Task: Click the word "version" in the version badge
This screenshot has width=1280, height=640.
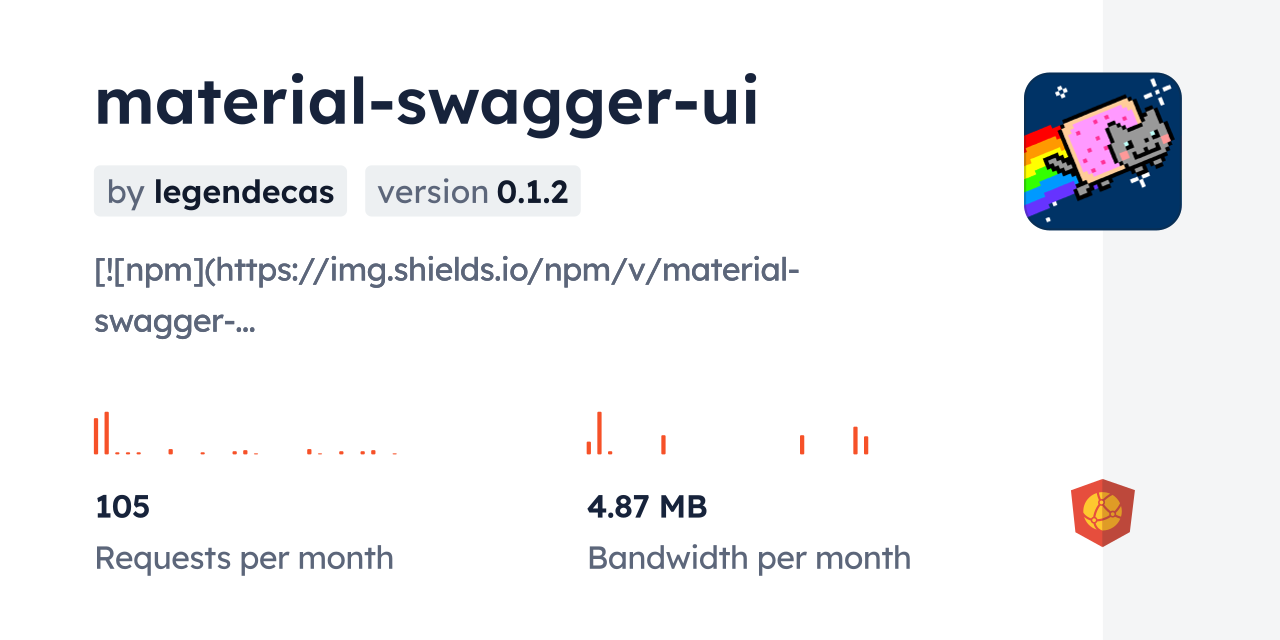Action: [x=433, y=191]
